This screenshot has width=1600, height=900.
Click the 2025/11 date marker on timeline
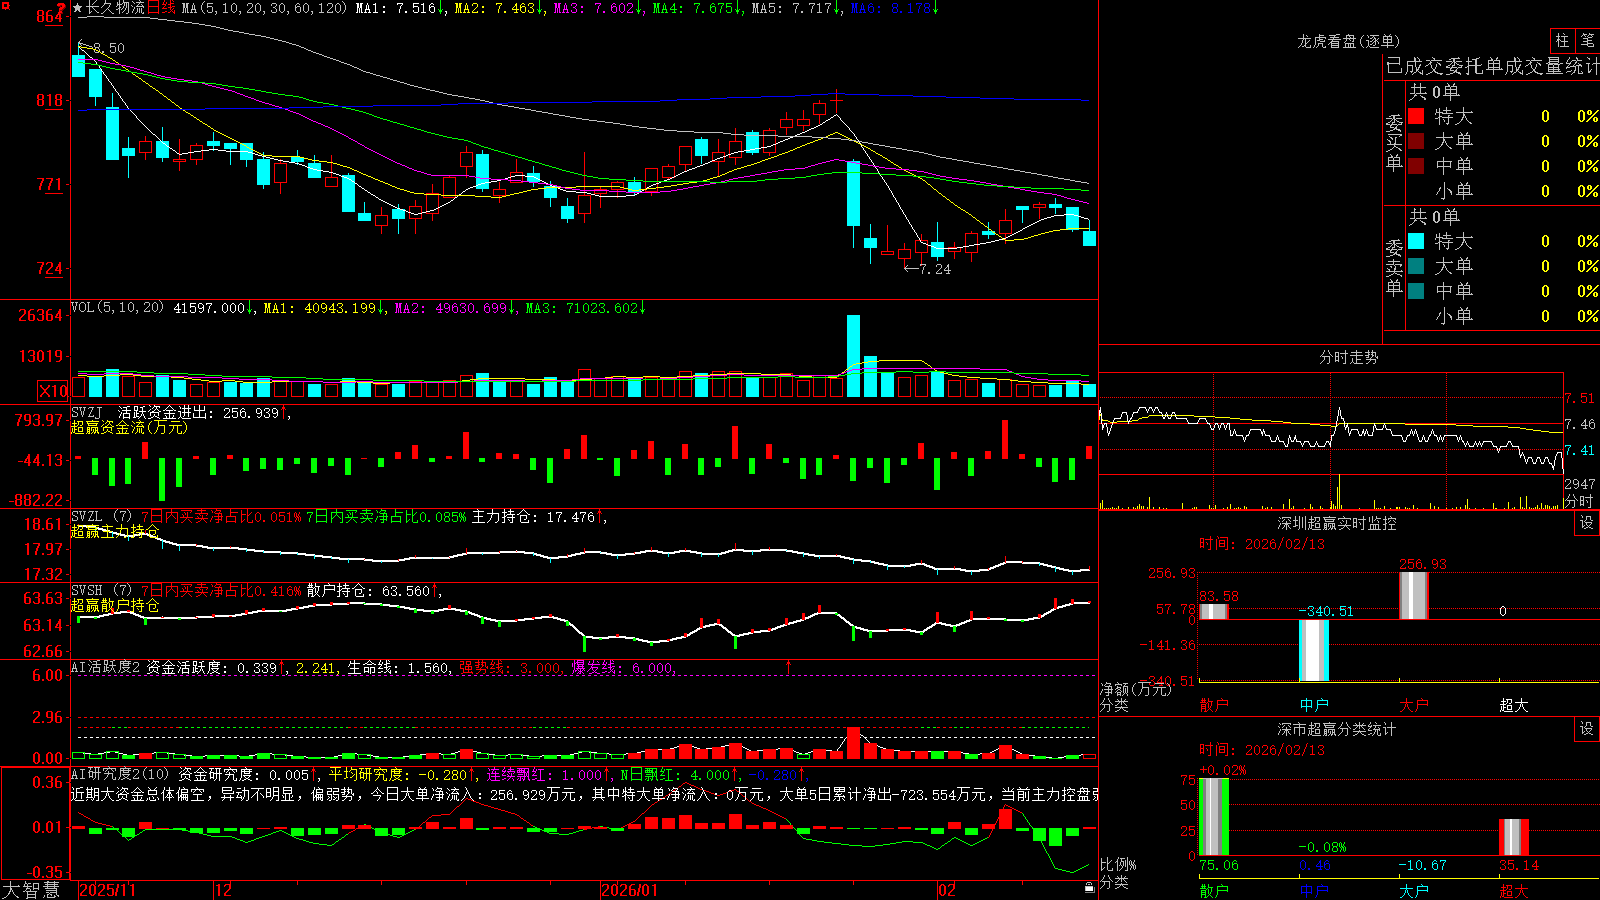click(107, 890)
